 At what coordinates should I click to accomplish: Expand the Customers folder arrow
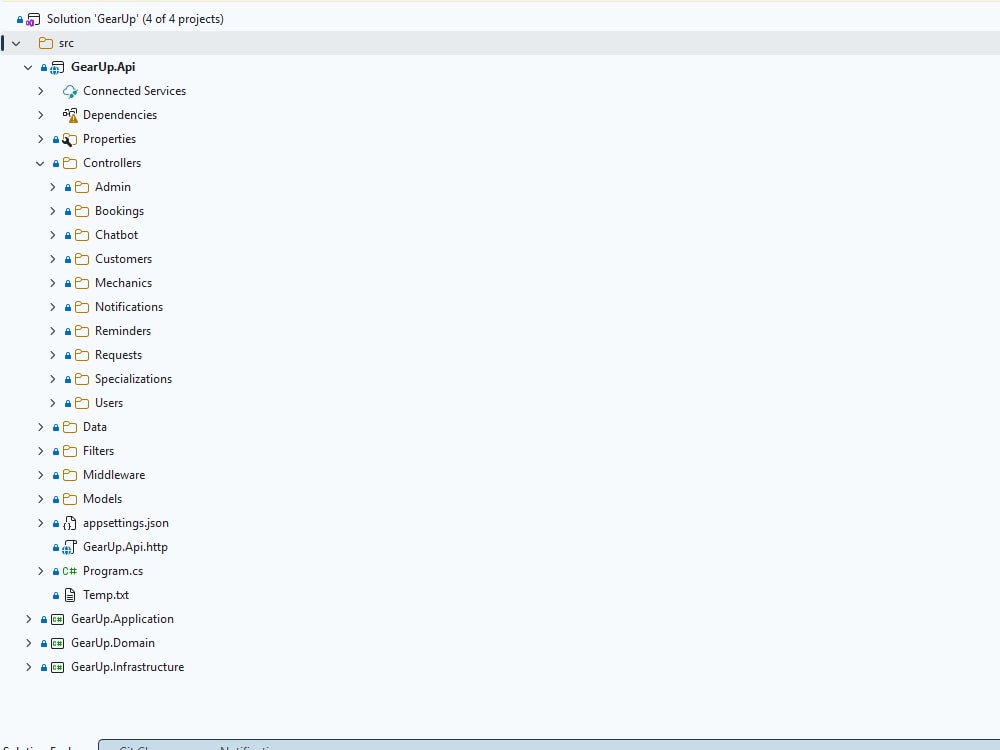tap(52, 259)
